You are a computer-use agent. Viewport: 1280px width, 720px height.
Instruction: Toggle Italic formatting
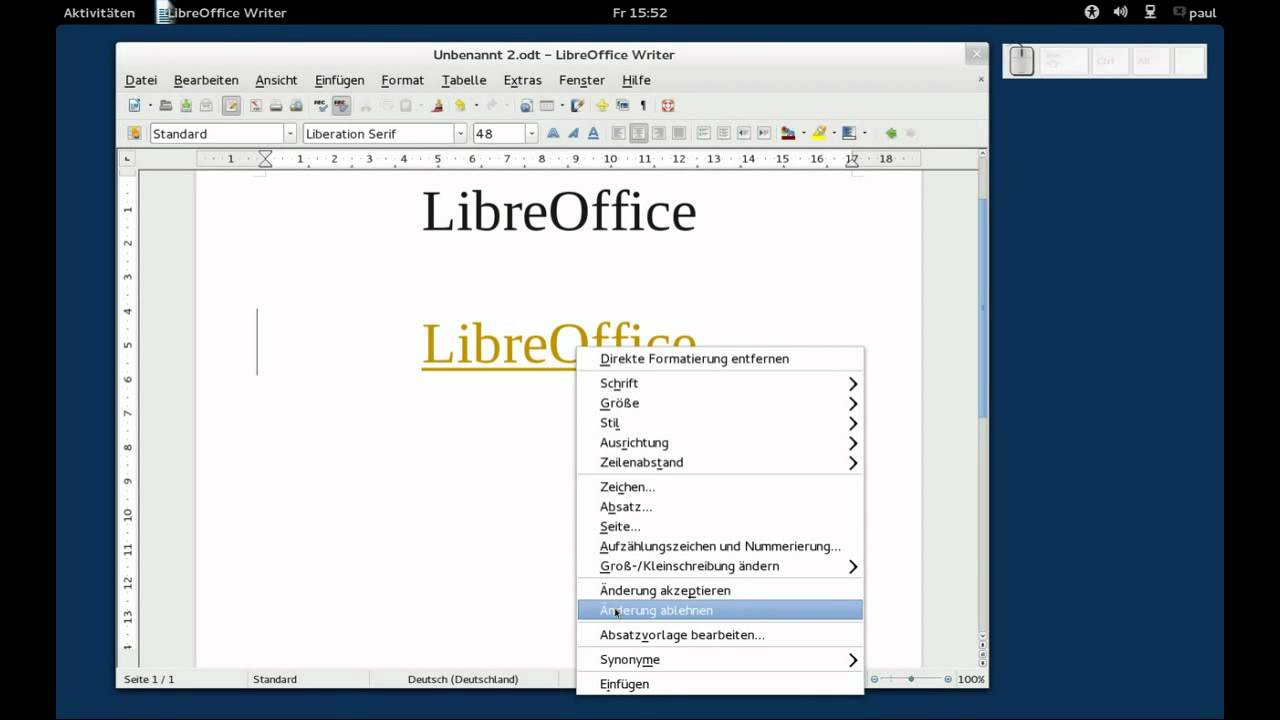pyautogui.click(x=573, y=133)
